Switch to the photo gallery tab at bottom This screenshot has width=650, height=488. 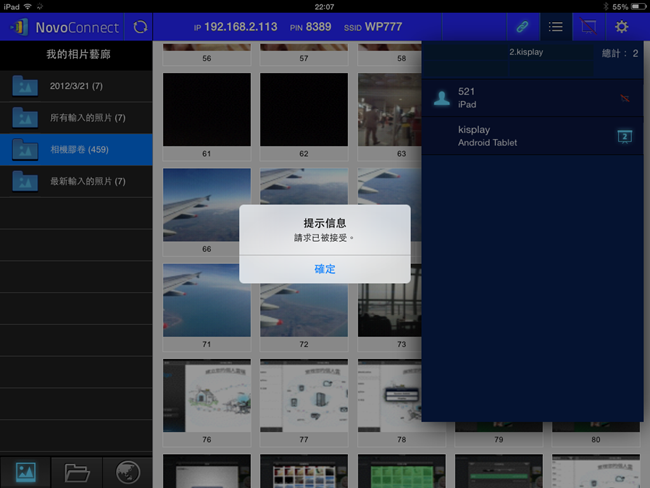(x=26, y=472)
